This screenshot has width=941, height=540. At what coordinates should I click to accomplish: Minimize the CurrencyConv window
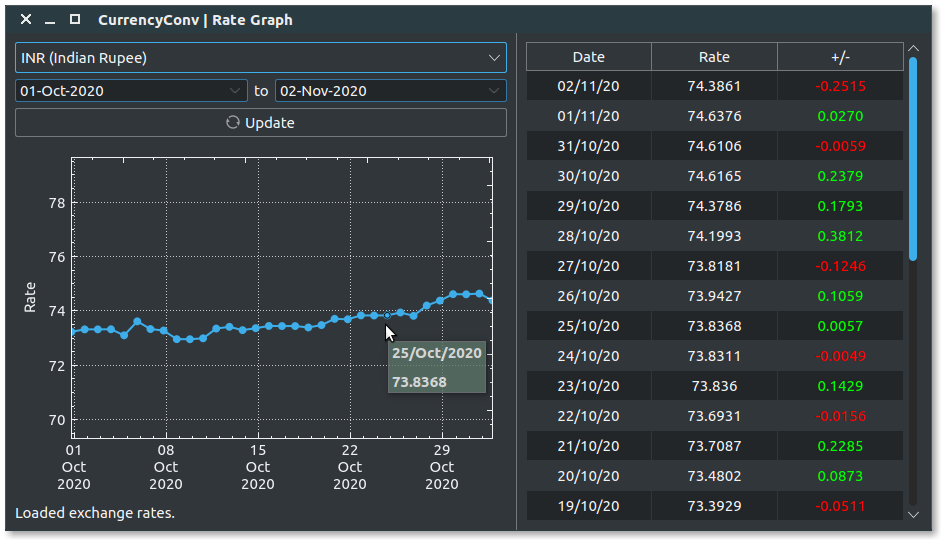tap(50, 20)
